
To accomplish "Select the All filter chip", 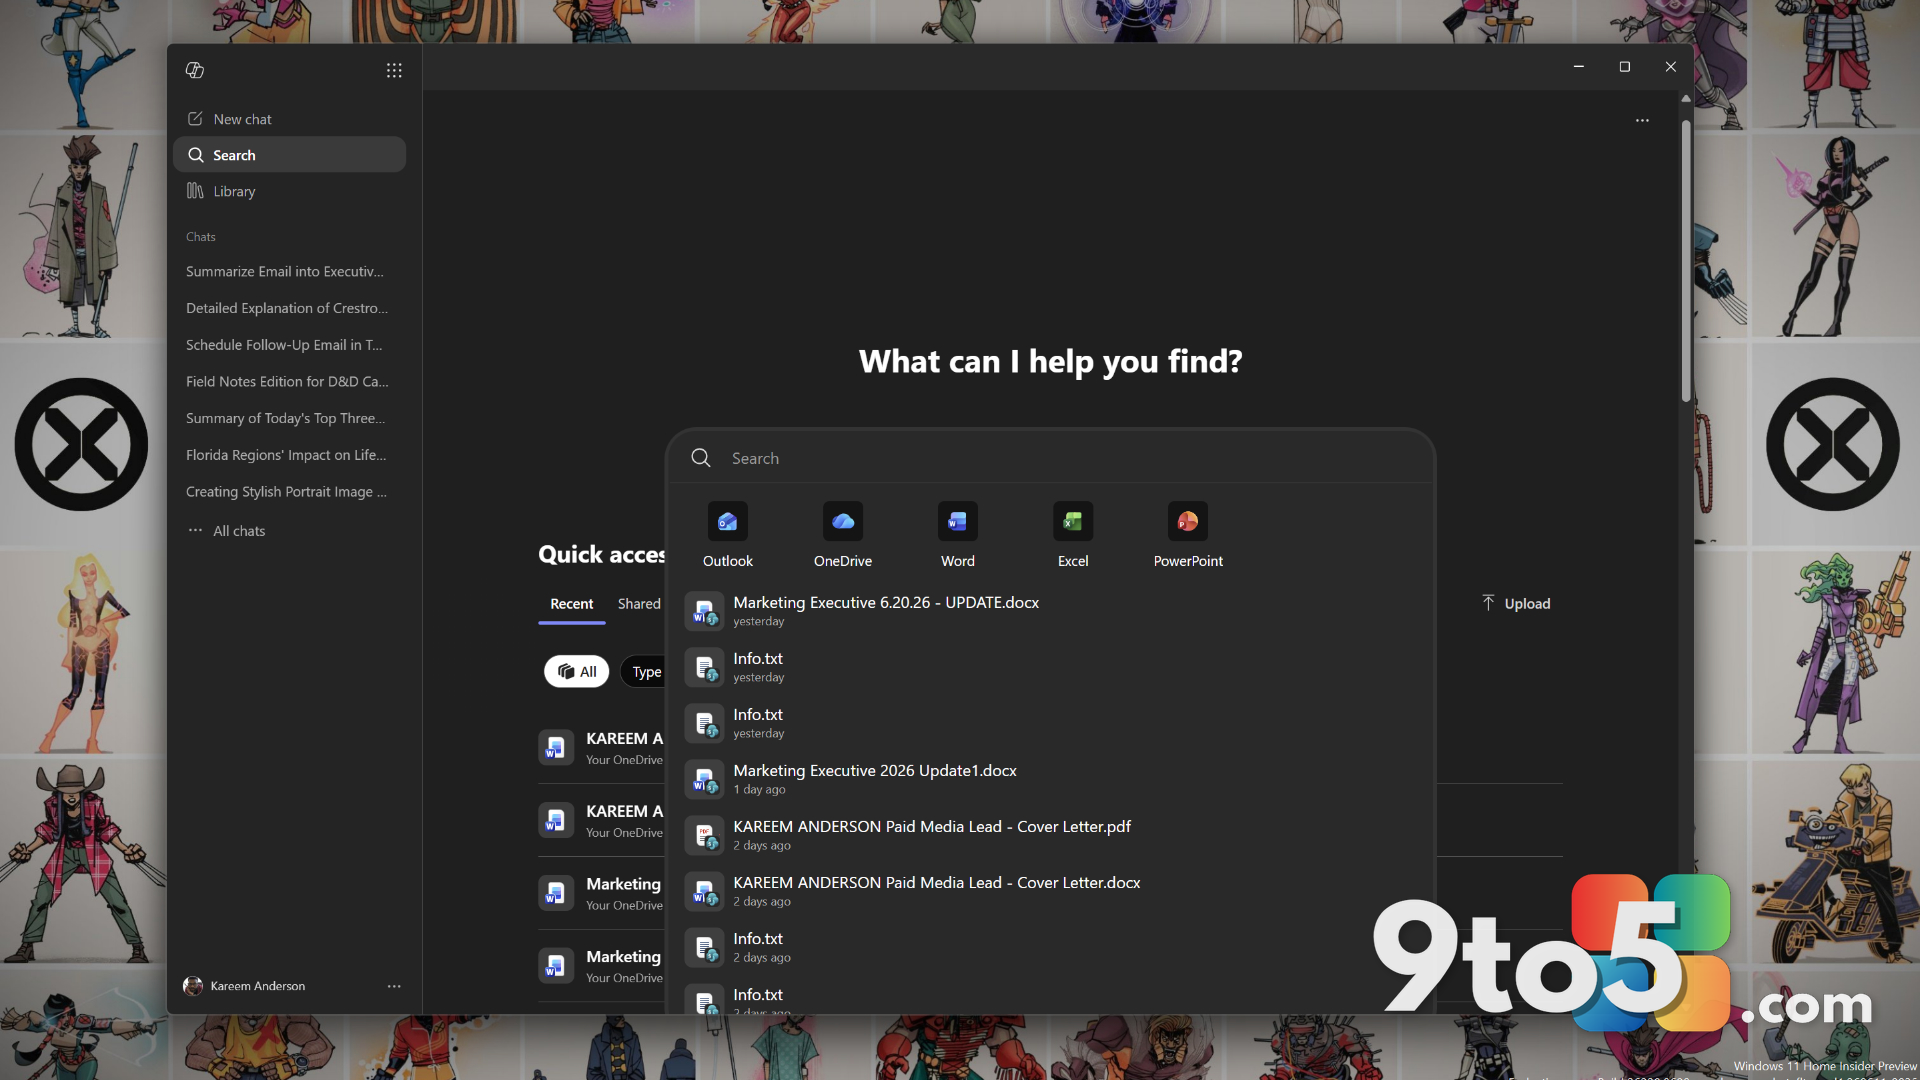I will [577, 671].
